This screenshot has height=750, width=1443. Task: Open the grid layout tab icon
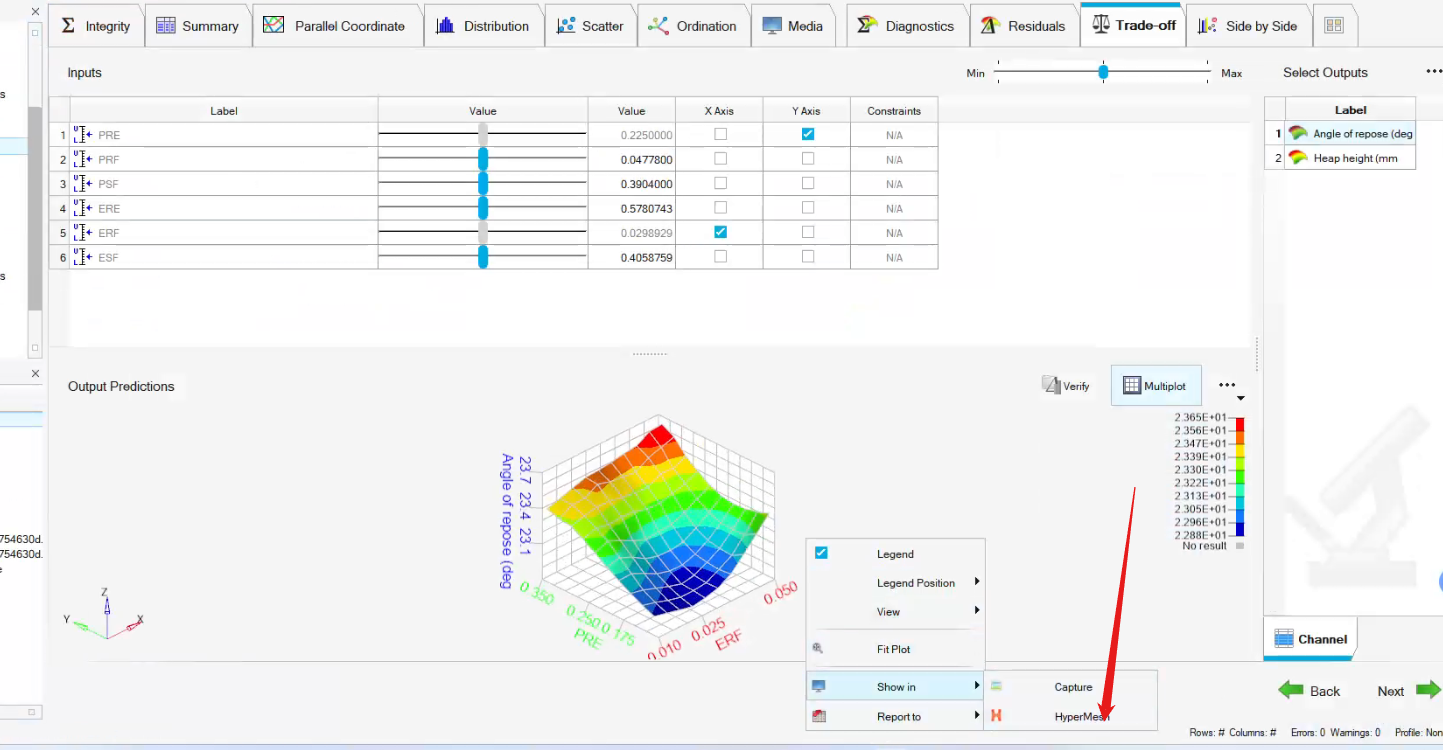pyautogui.click(x=1333, y=26)
